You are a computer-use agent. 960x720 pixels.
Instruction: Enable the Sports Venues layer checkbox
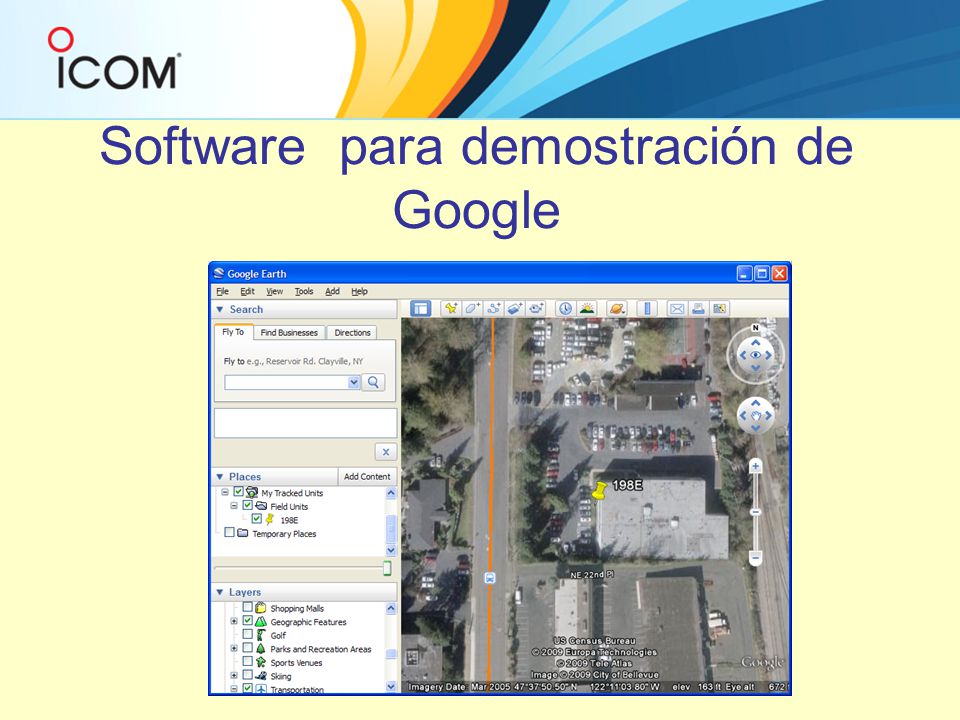[247, 661]
